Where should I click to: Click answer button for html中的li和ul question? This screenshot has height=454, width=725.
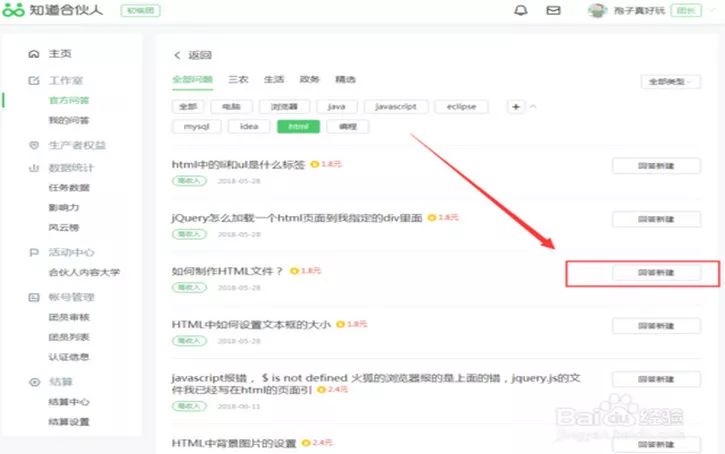click(x=656, y=166)
